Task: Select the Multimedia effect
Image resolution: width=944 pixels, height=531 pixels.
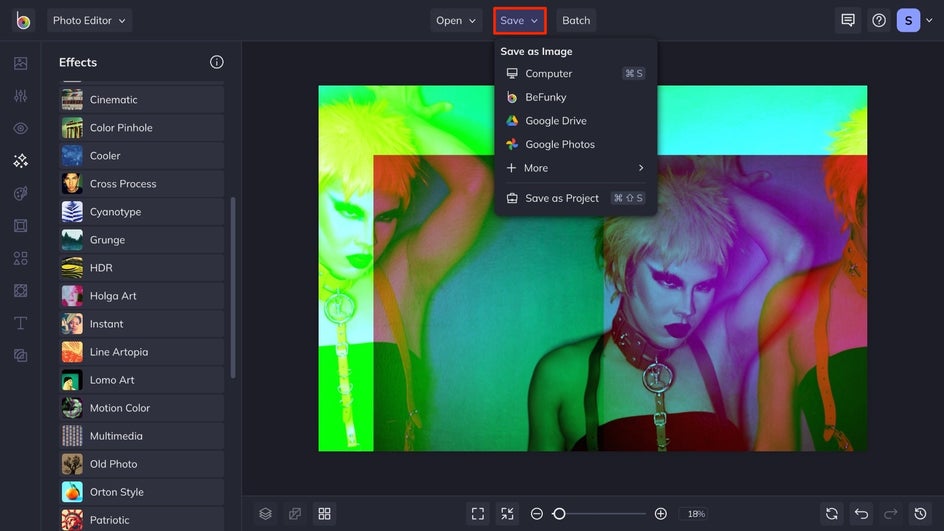Action: [142, 436]
